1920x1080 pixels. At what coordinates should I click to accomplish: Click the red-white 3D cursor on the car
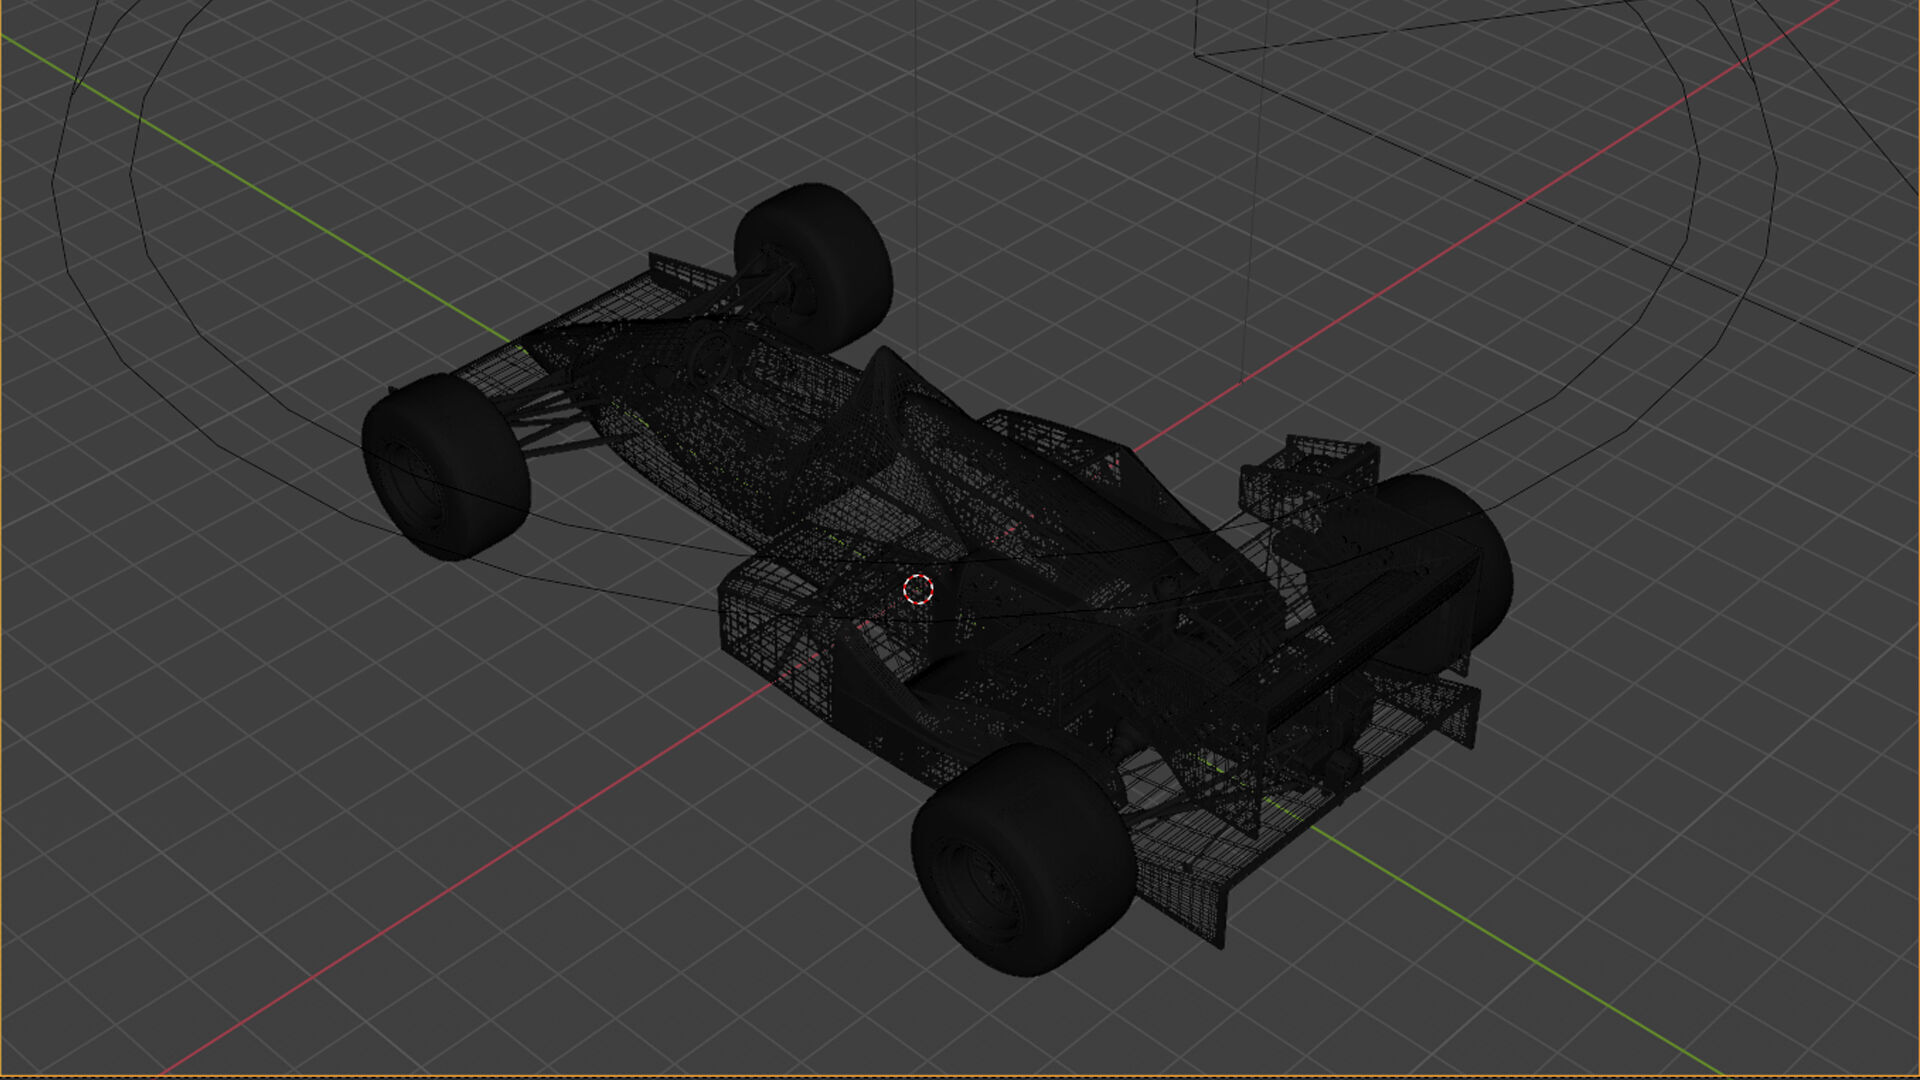click(x=918, y=590)
